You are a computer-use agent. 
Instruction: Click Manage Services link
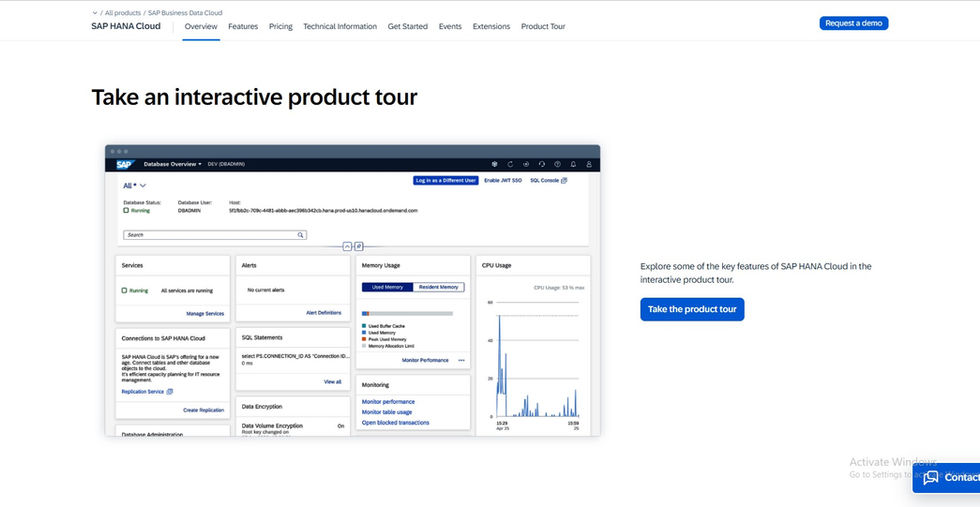(x=205, y=314)
